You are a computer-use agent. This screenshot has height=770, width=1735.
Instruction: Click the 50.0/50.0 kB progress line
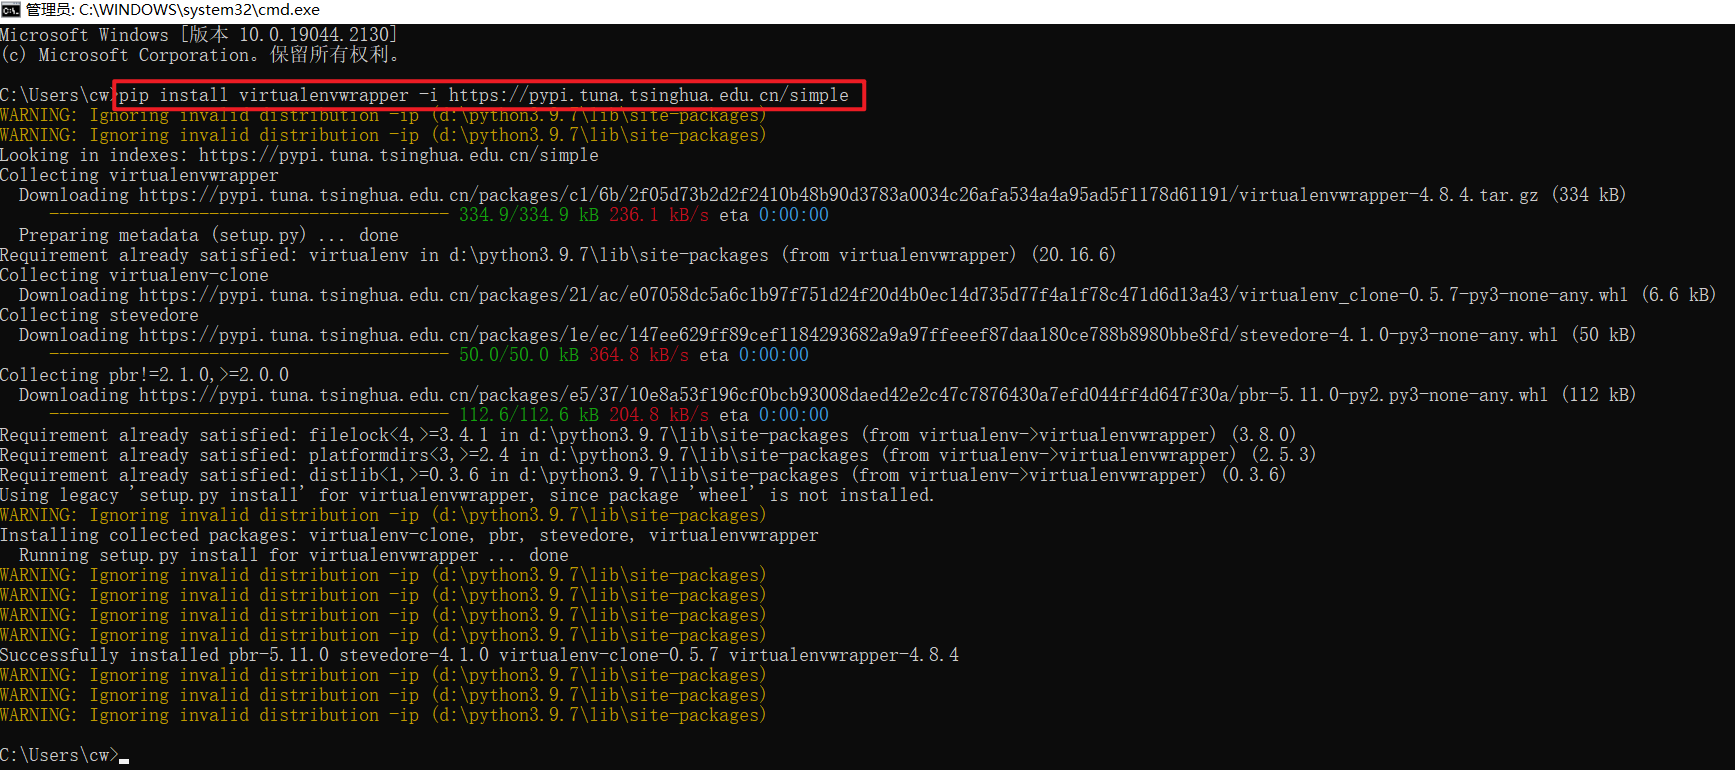[429, 355]
